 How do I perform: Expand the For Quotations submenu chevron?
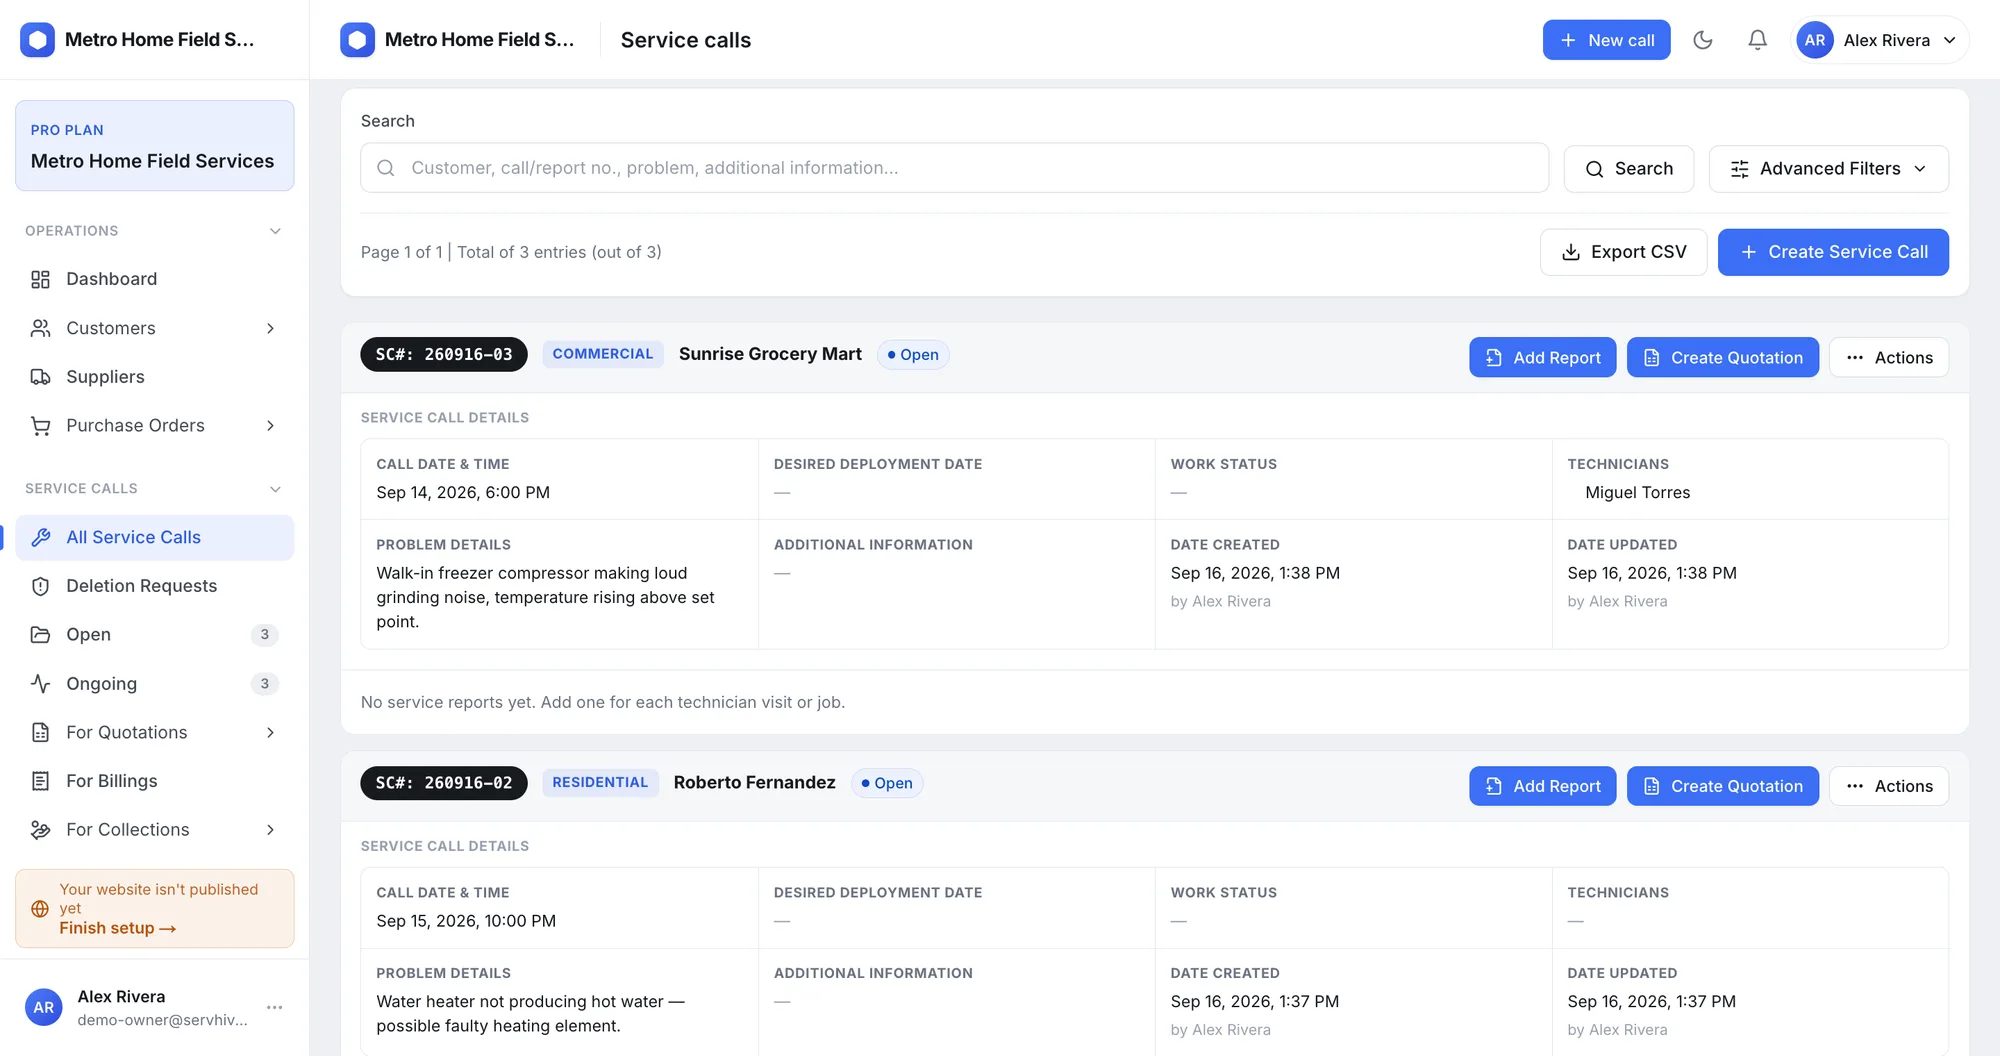click(270, 733)
